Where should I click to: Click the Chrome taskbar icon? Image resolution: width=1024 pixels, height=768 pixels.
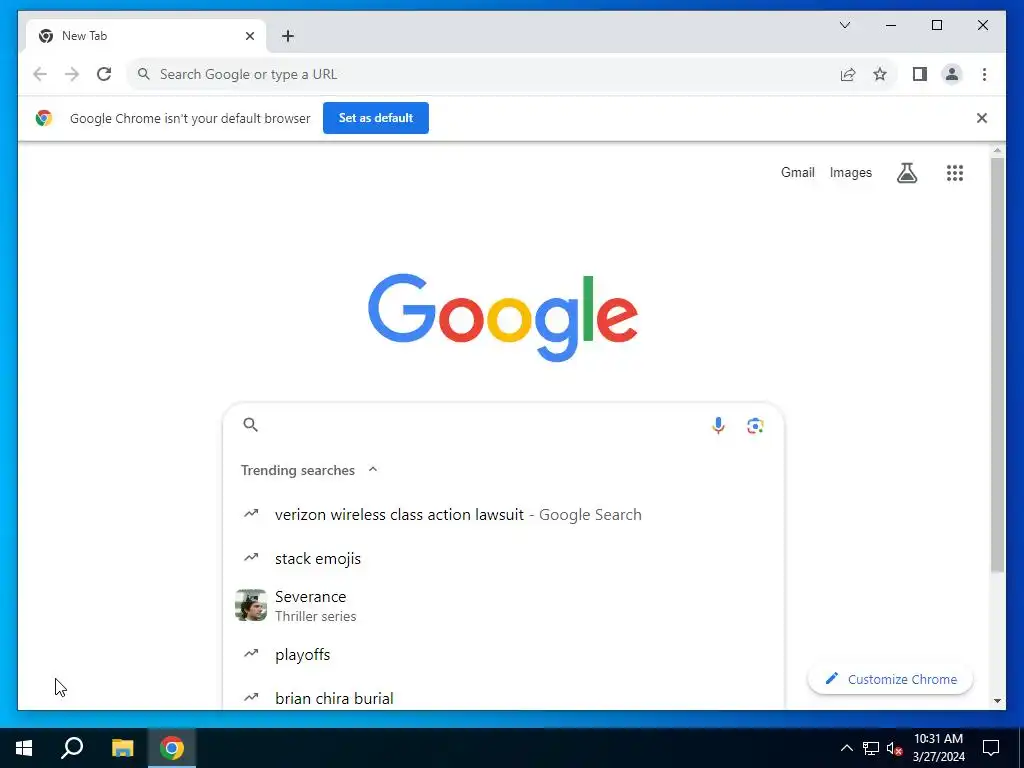coord(172,748)
